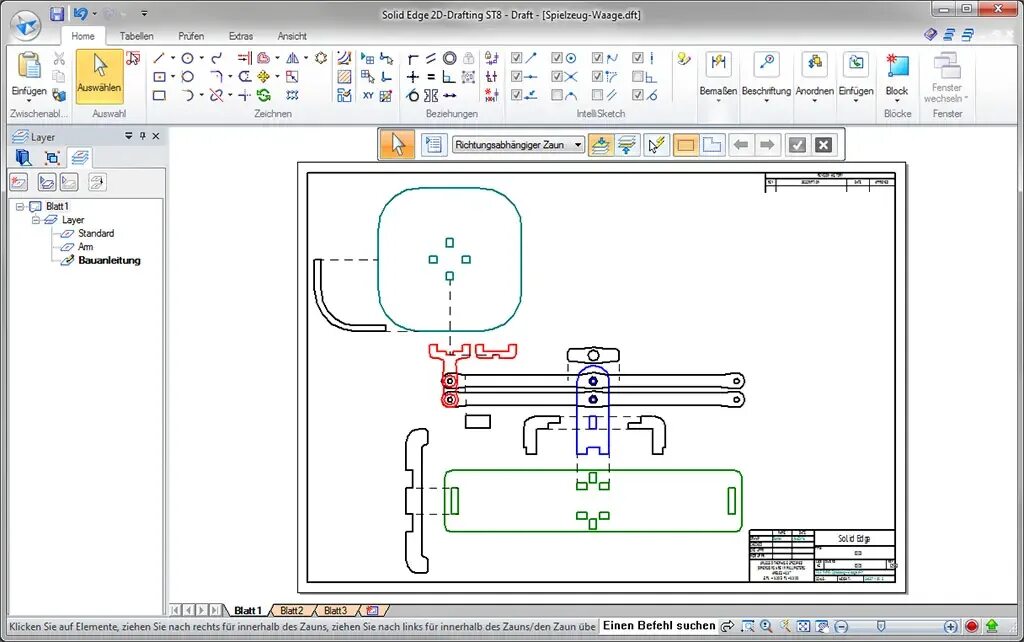The width and height of the screenshot is (1024, 642).
Task: Click the Auswählen select tool in ribbon
Action: 99,76
